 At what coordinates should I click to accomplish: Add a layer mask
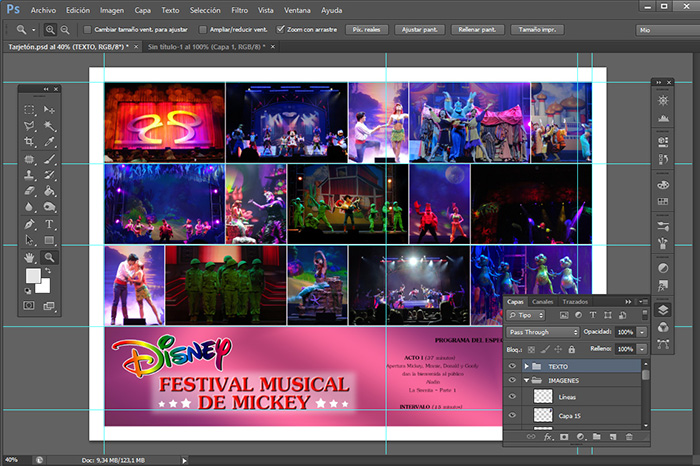click(564, 437)
